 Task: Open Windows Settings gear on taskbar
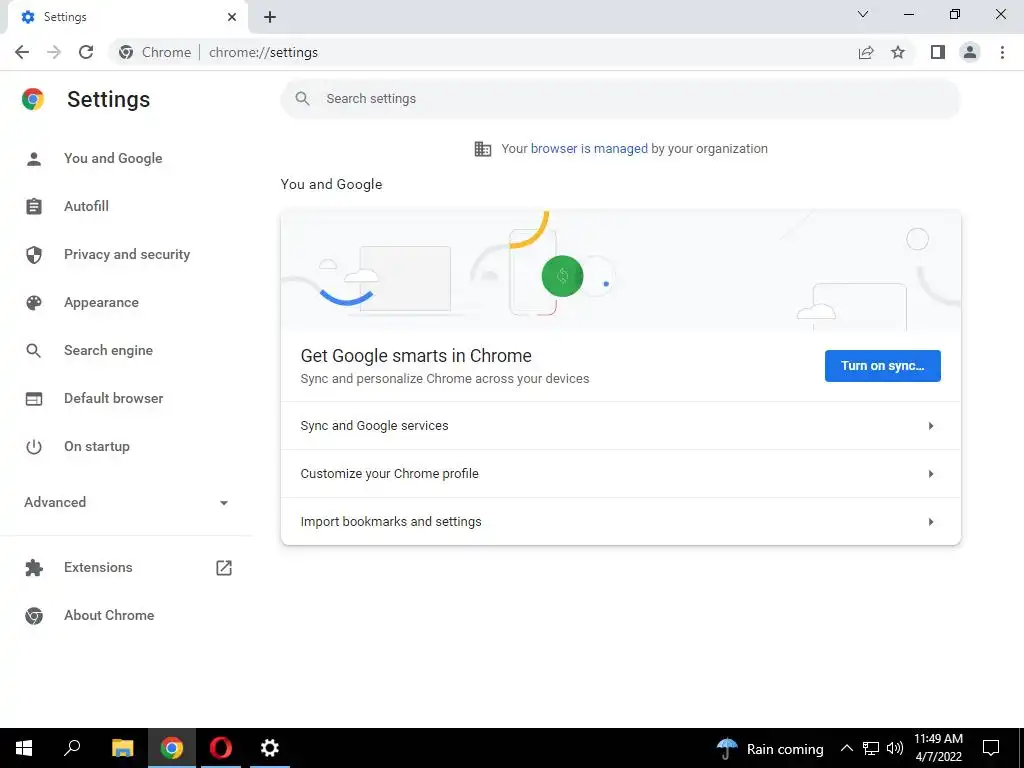(x=270, y=748)
